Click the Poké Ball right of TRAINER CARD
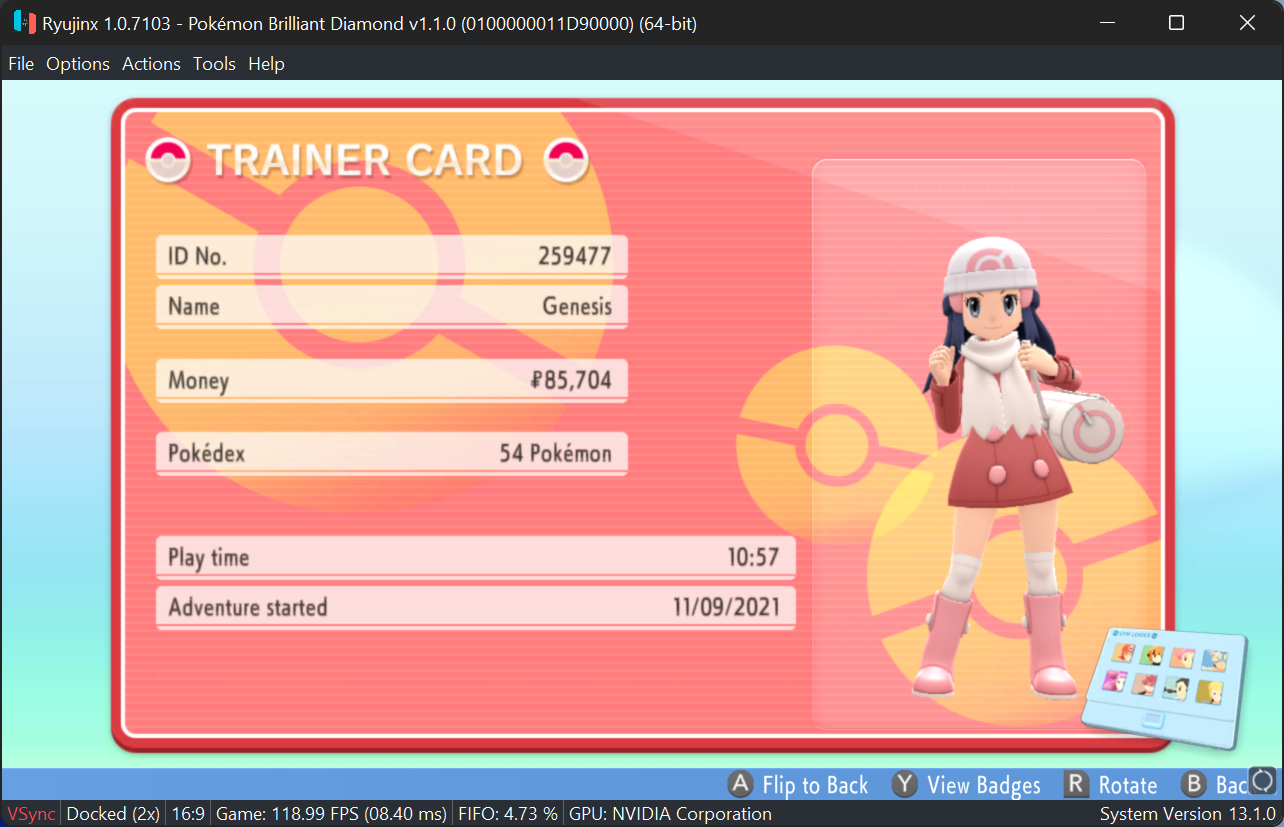Viewport: 1284px width, 827px height. point(566,160)
